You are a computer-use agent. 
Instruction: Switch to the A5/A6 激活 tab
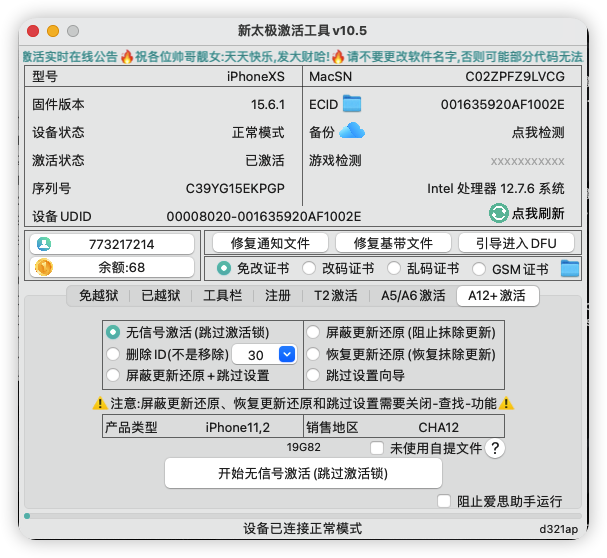click(x=413, y=295)
